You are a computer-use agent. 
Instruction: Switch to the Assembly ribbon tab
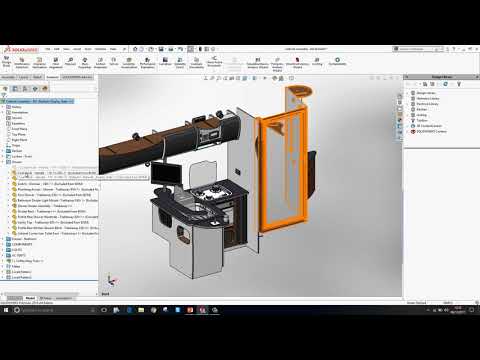coord(8,77)
